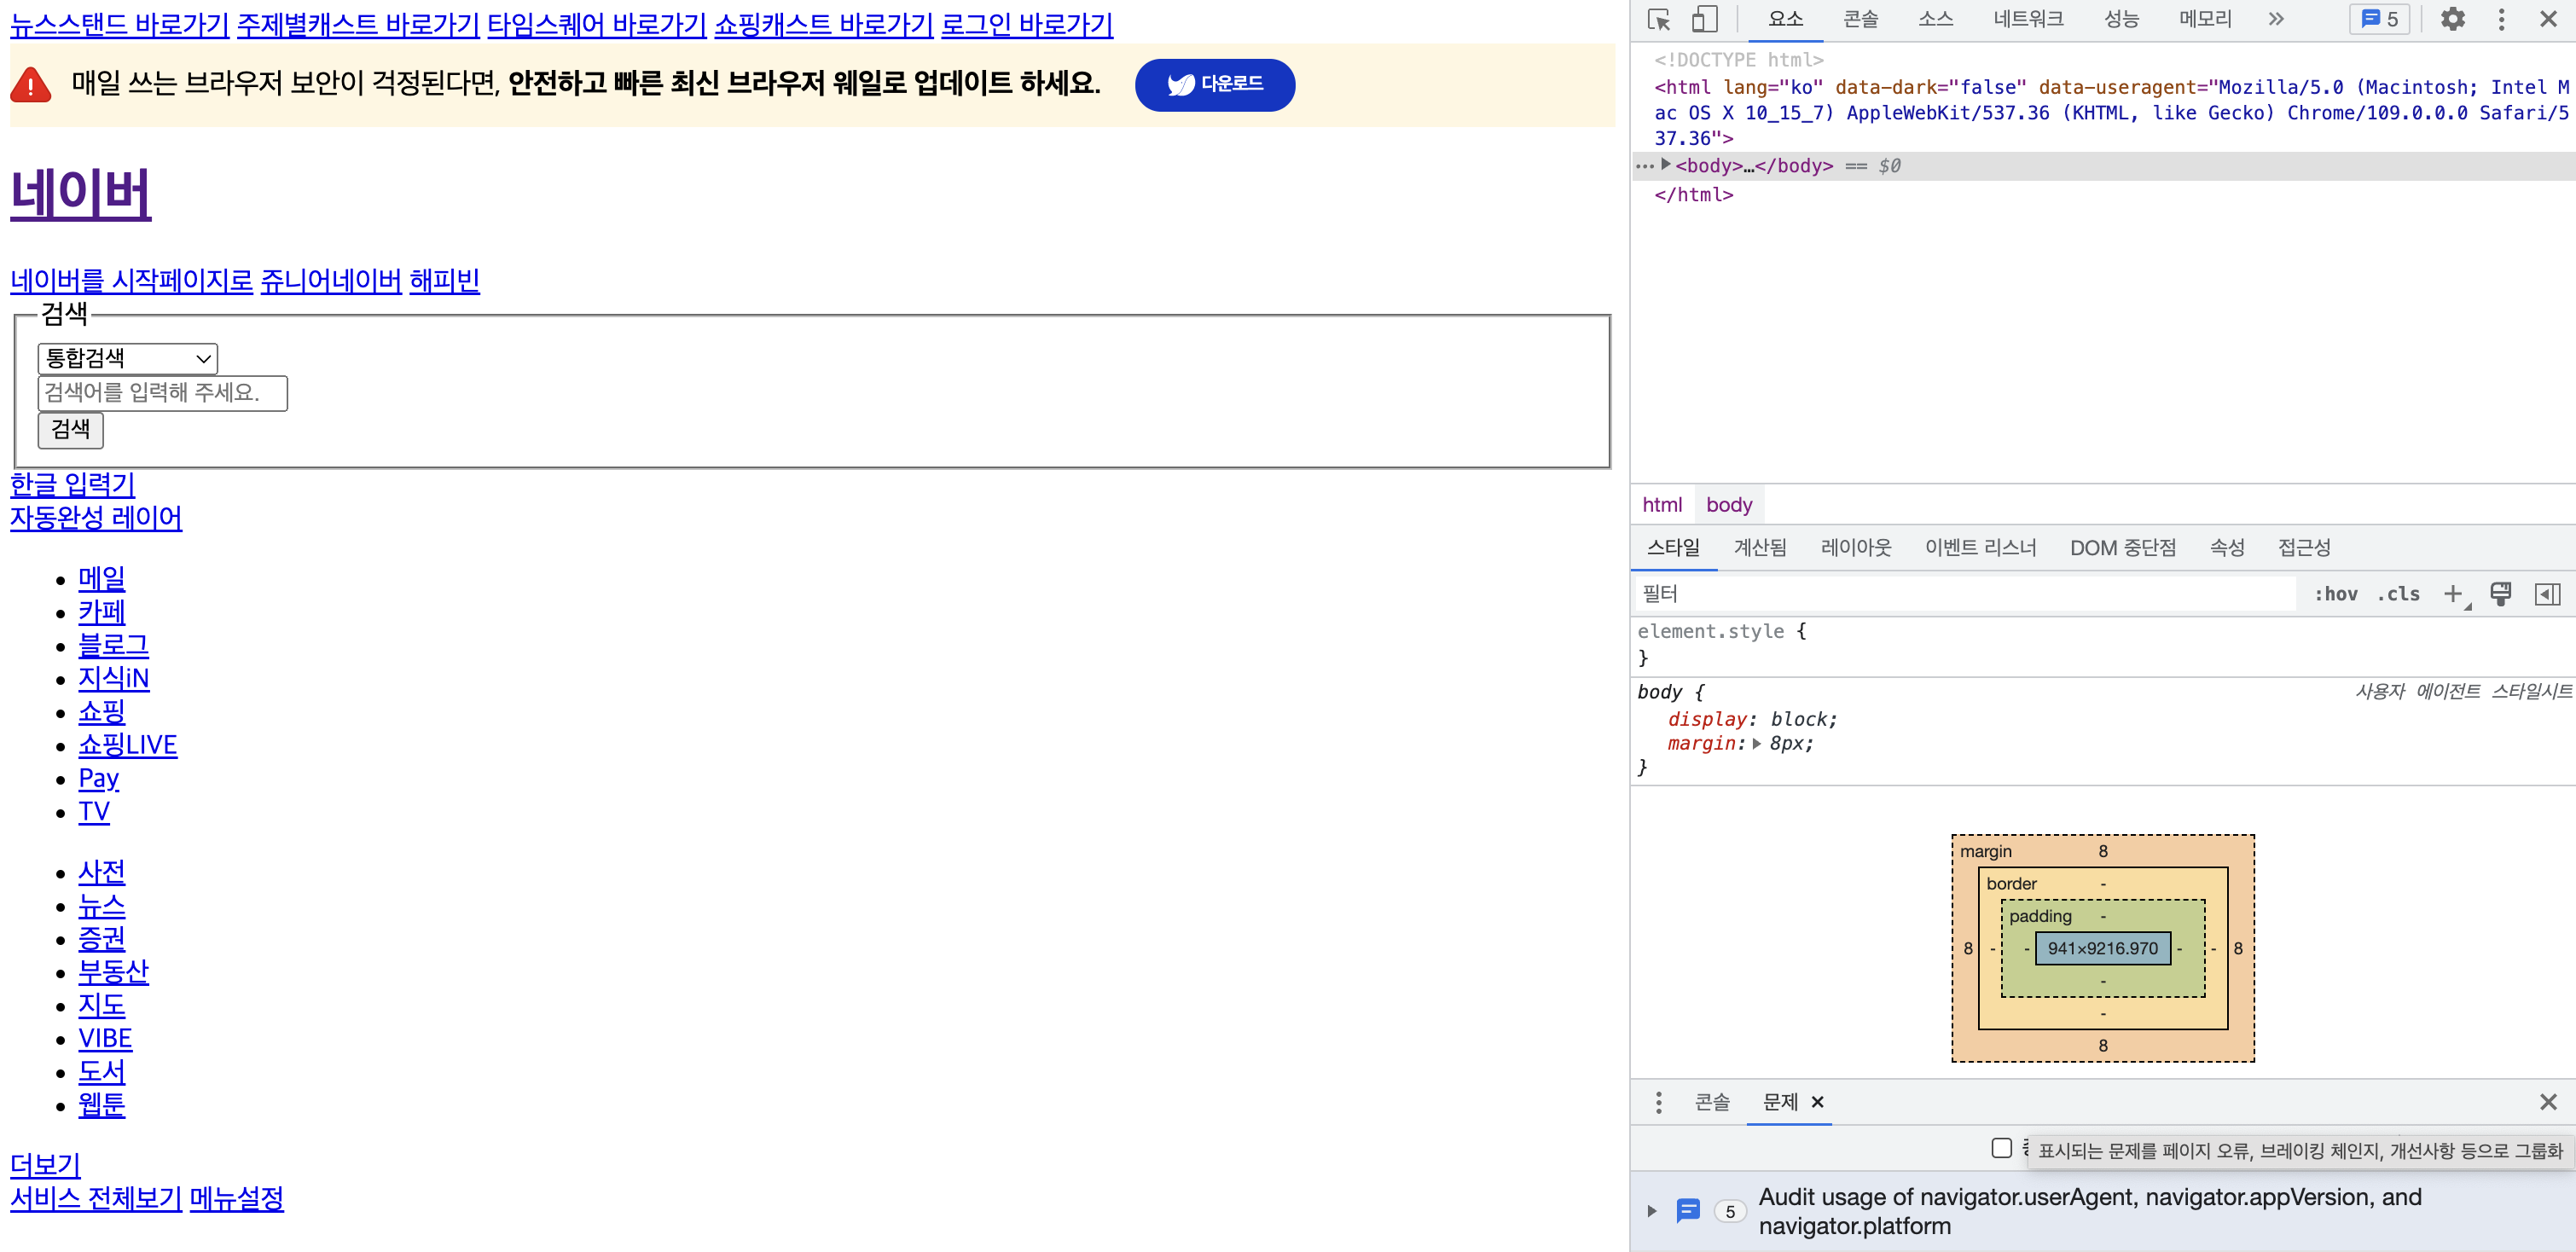
Task: Open the 속성 subtab
Action: pyautogui.click(x=2227, y=547)
